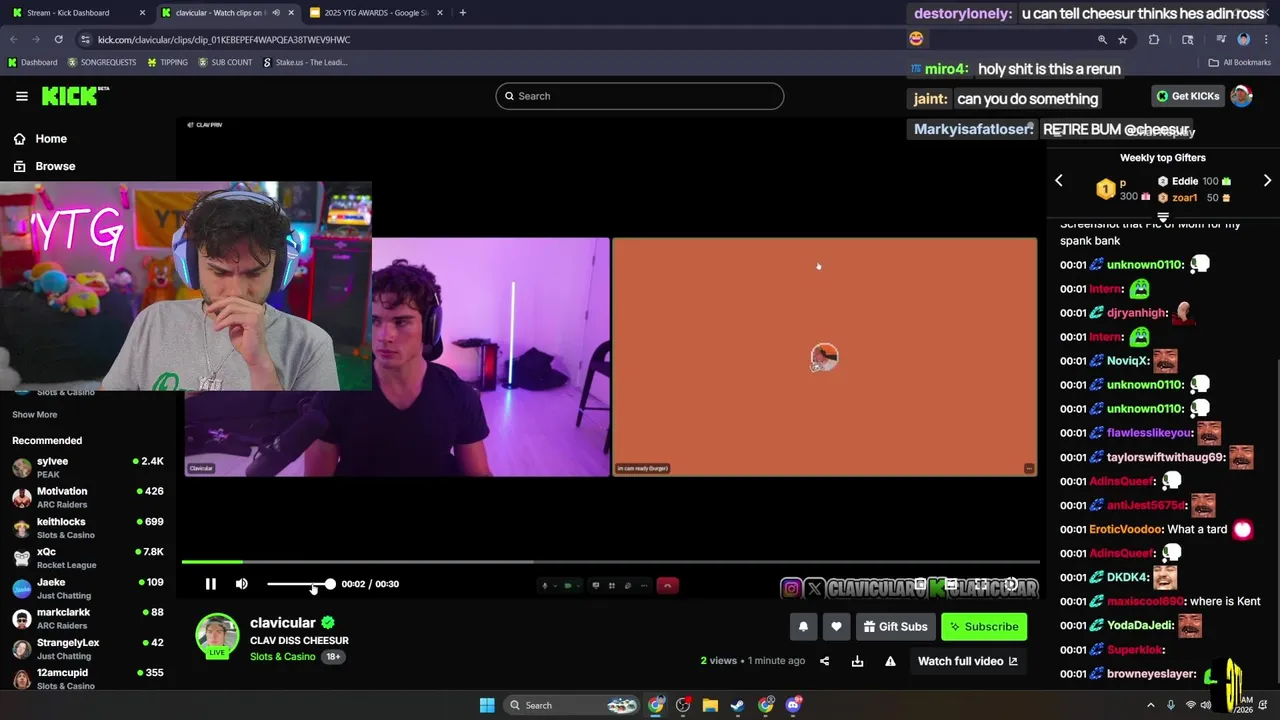This screenshot has width=1280, height=720.
Task: Open the browser extensions puzzle icon
Action: tap(1154, 39)
